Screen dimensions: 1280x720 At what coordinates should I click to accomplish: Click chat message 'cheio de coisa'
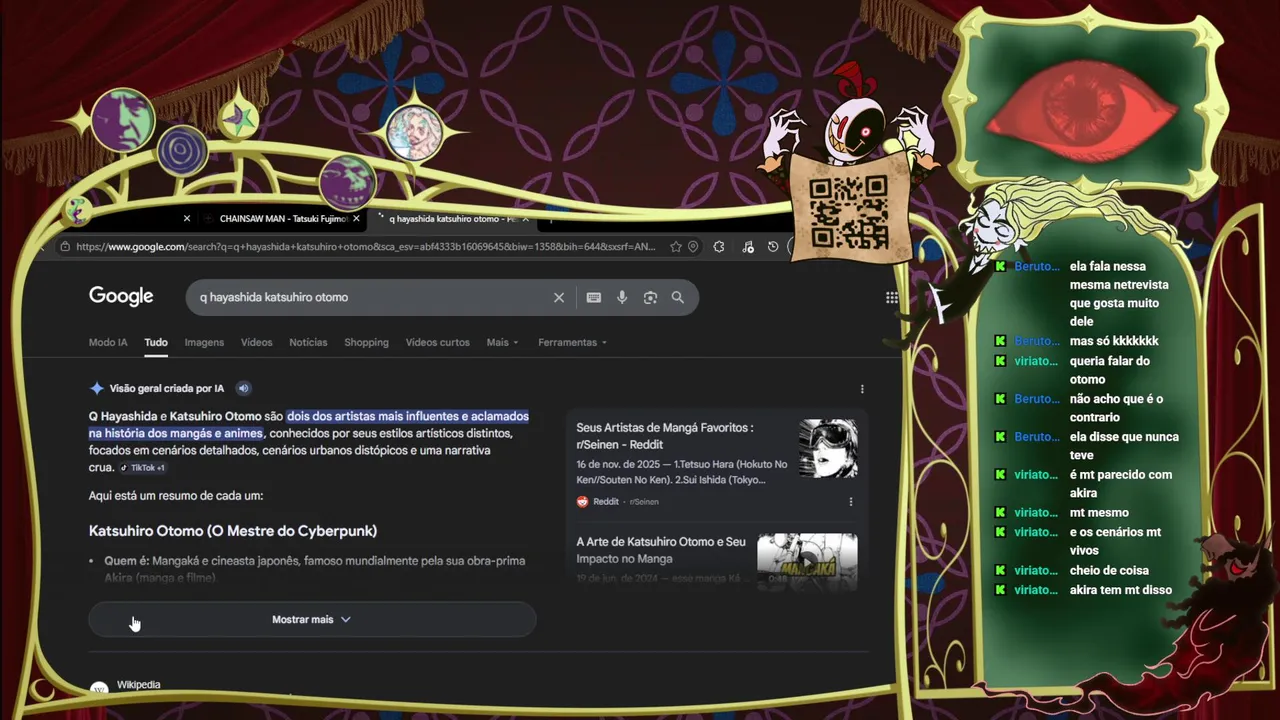[x=1109, y=570]
